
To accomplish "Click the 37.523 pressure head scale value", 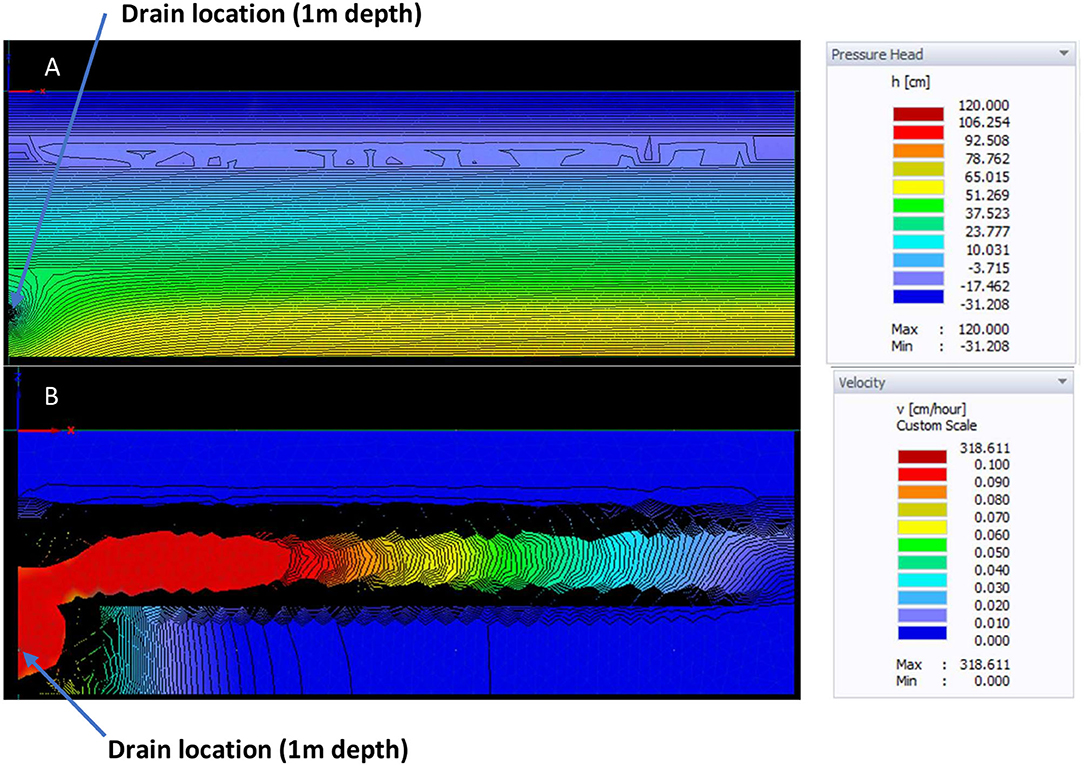I will pos(987,214).
